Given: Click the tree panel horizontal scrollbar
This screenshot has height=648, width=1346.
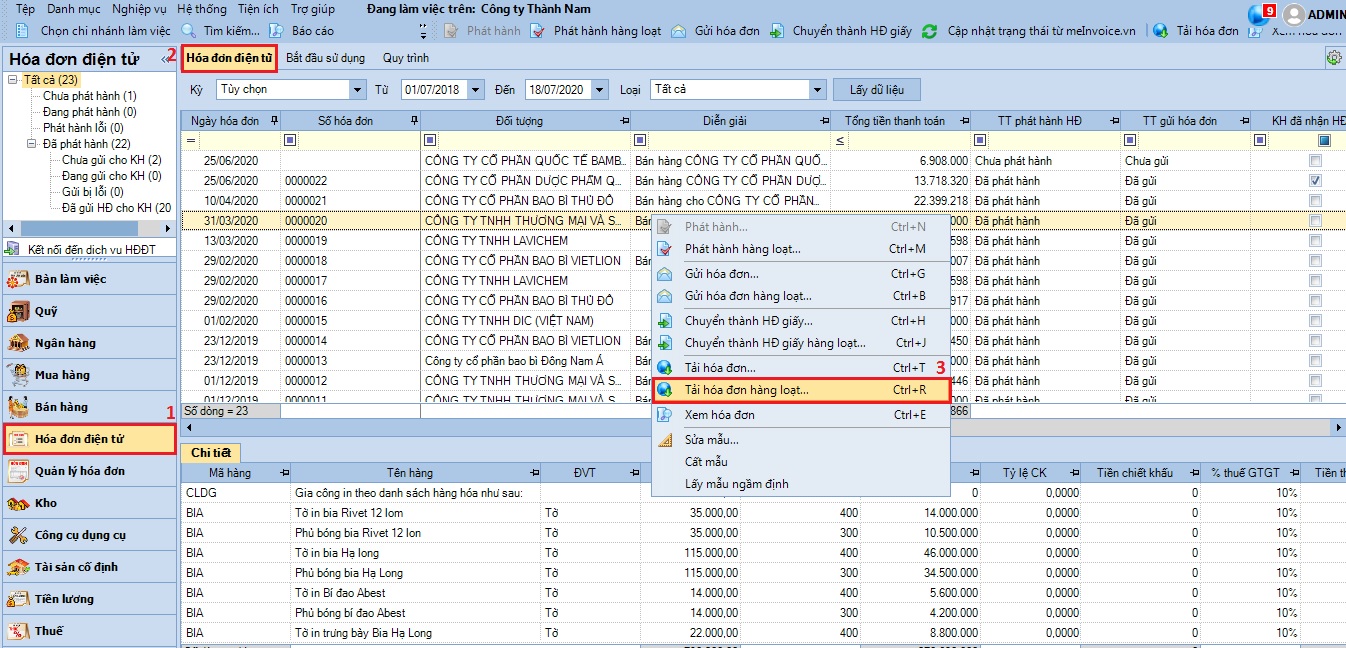Looking at the screenshot, I should point(89,229).
